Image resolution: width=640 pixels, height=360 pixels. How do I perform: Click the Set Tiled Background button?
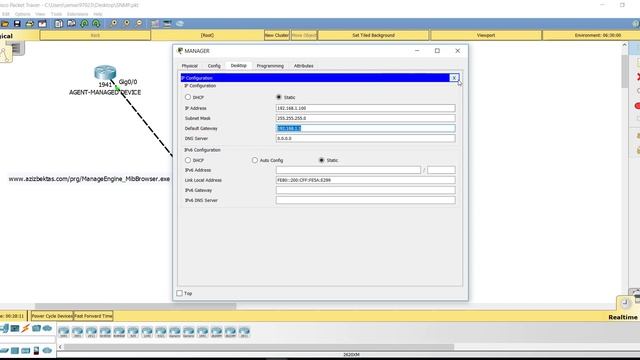click(x=373, y=36)
